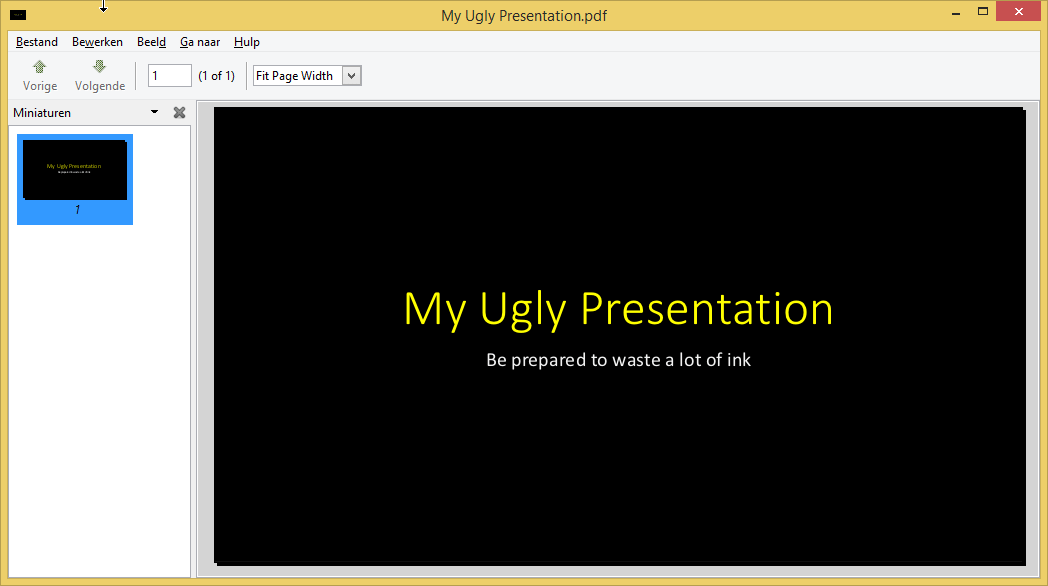Click the Vorige button label

click(x=39, y=86)
